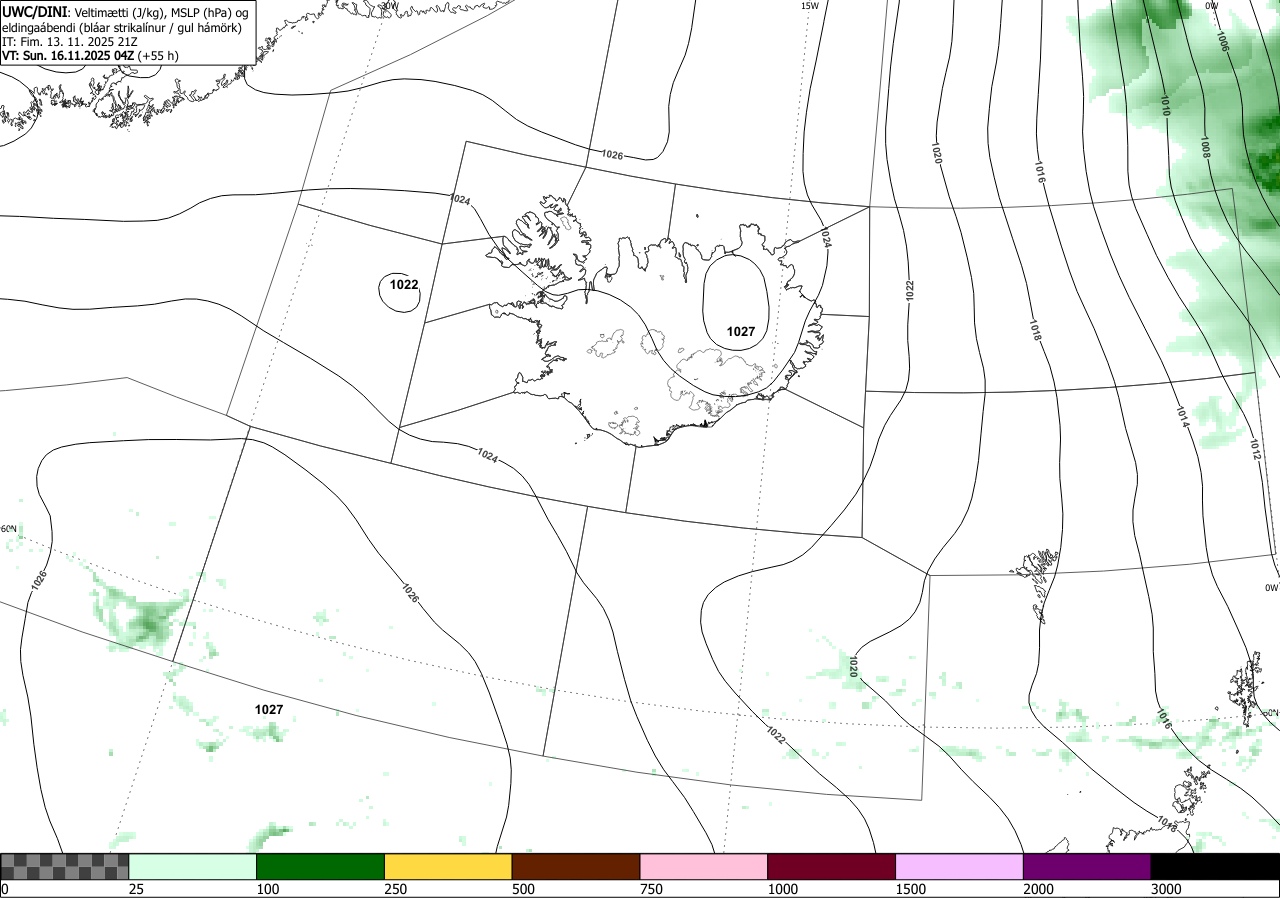Click the 1014 isobar label
The width and height of the screenshot is (1280, 898).
click(x=1182, y=418)
